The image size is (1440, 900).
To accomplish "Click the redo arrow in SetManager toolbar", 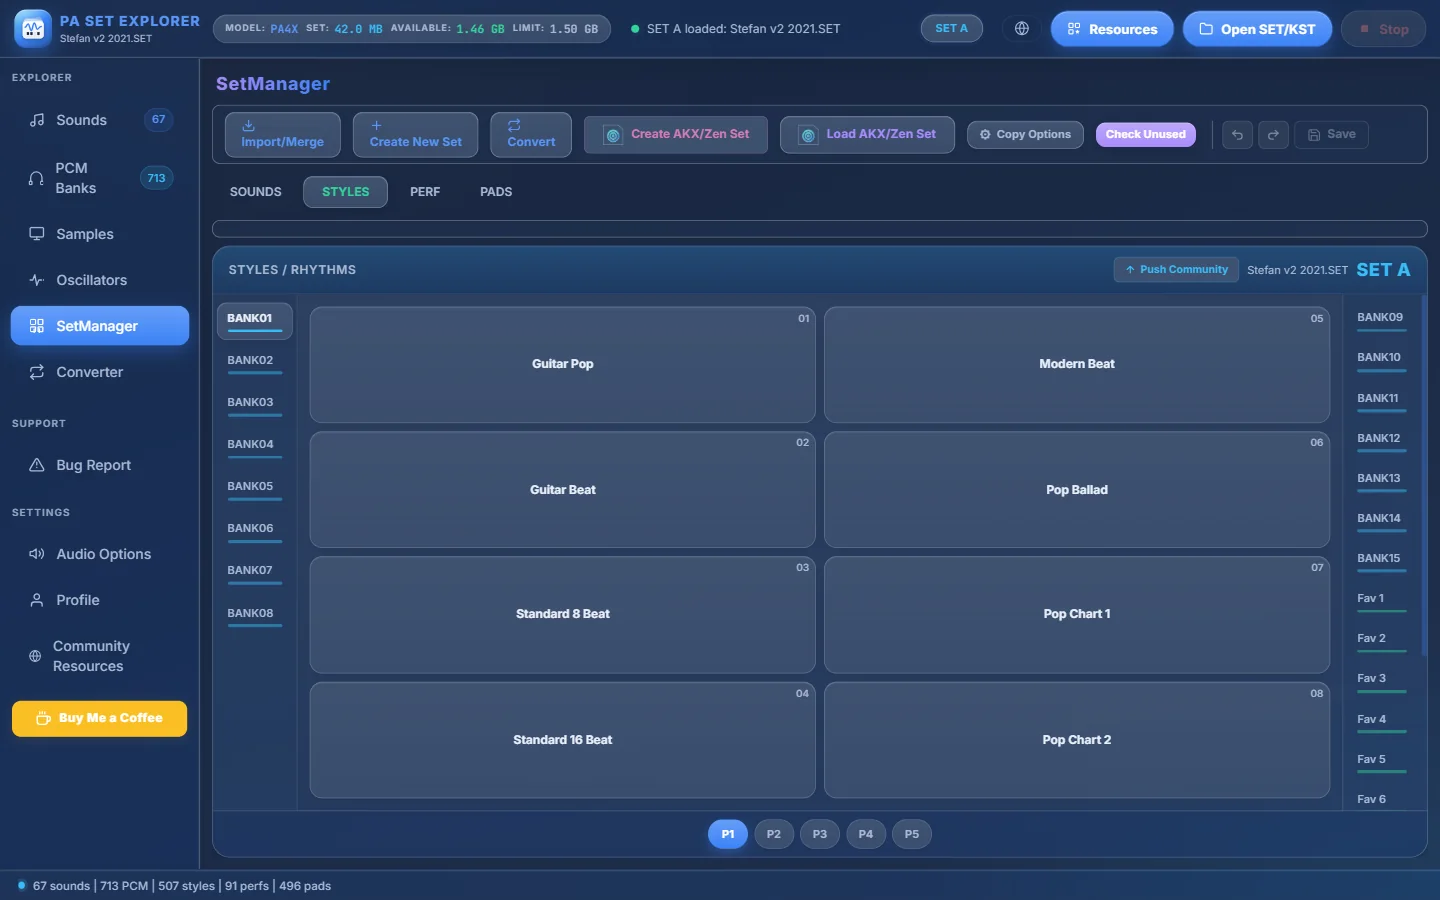I will click(1273, 135).
